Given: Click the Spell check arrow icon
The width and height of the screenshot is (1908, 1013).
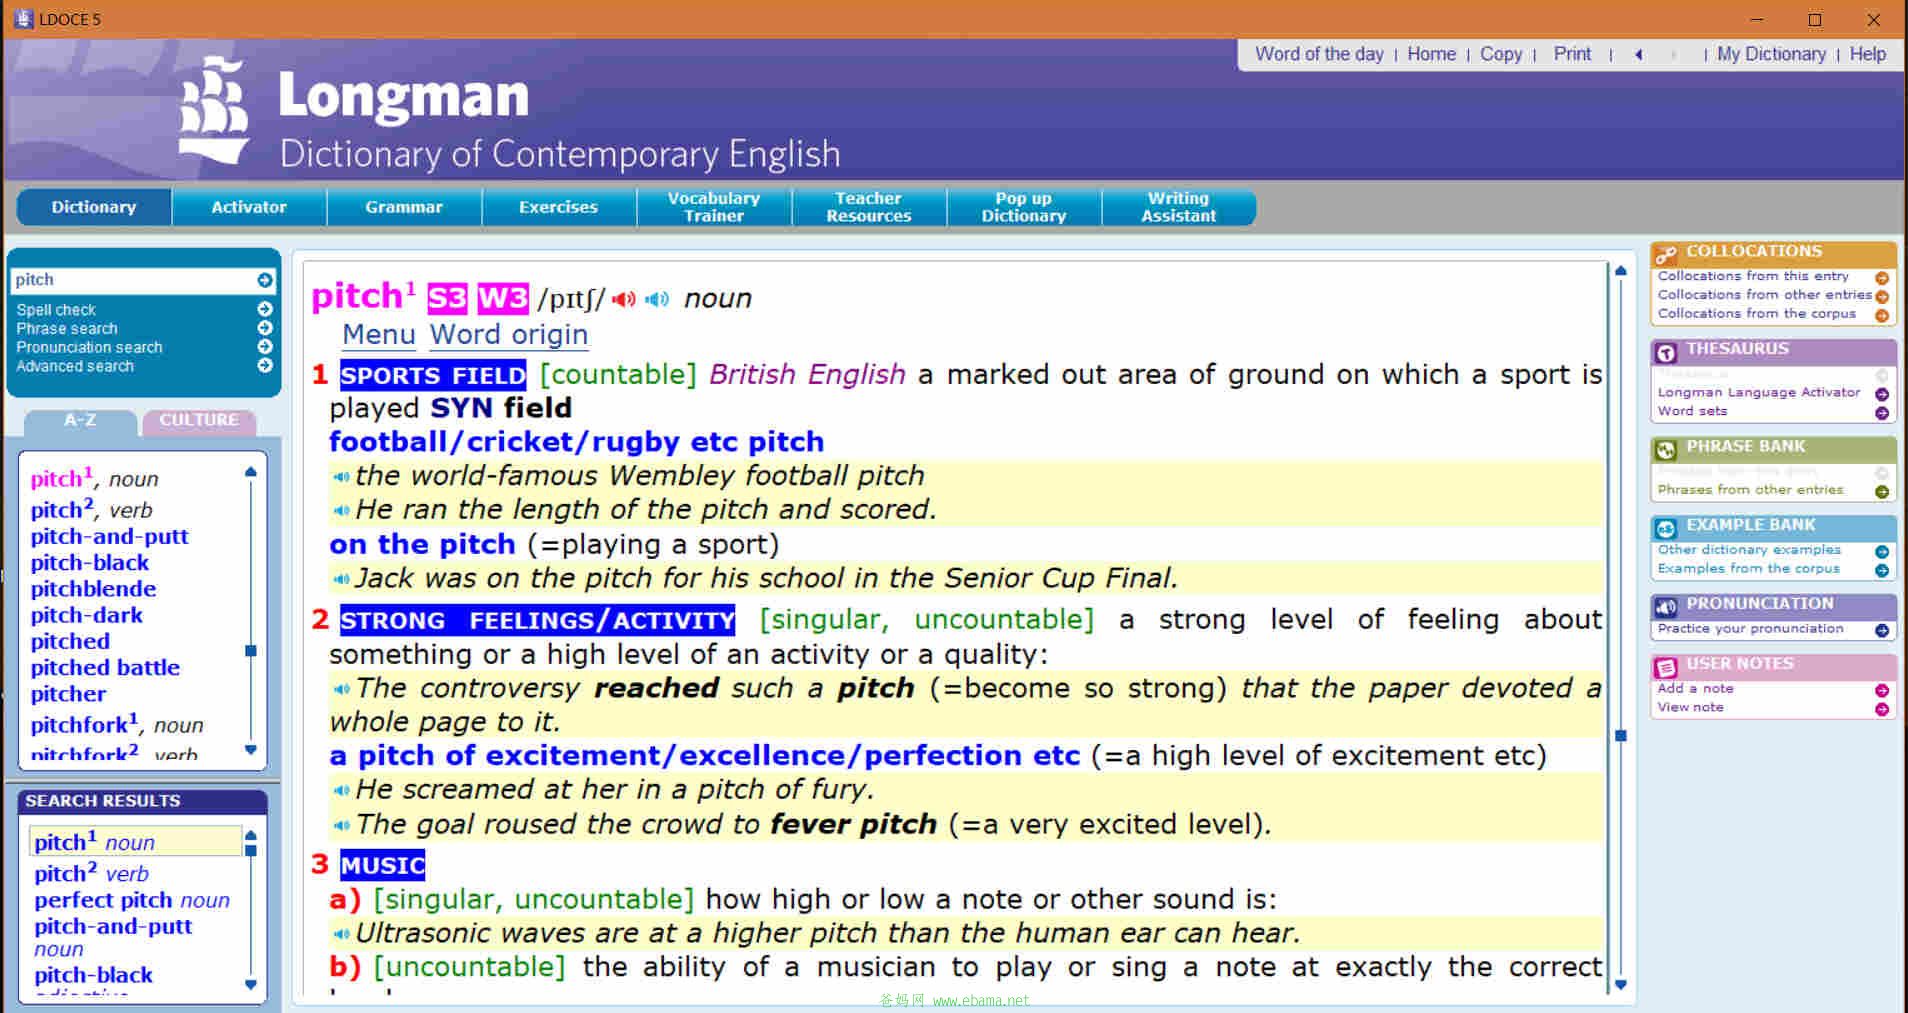Looking at the screenshot, I should [x=265, y=309].
